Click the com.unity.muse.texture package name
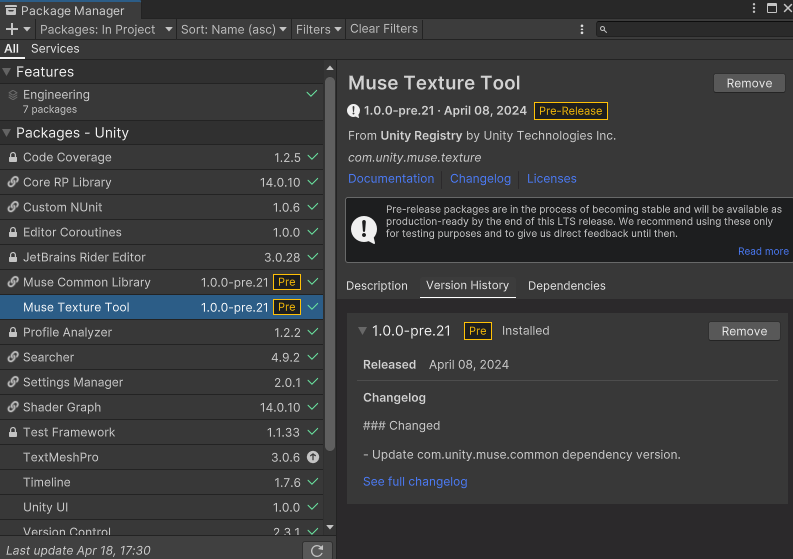 [x=415, y=157]
